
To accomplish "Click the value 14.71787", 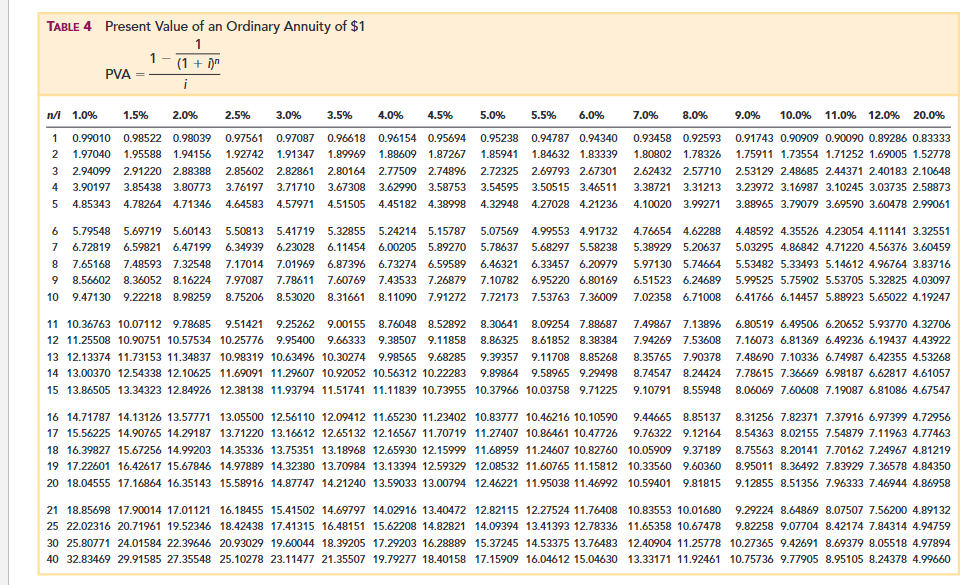I will 89,417.
